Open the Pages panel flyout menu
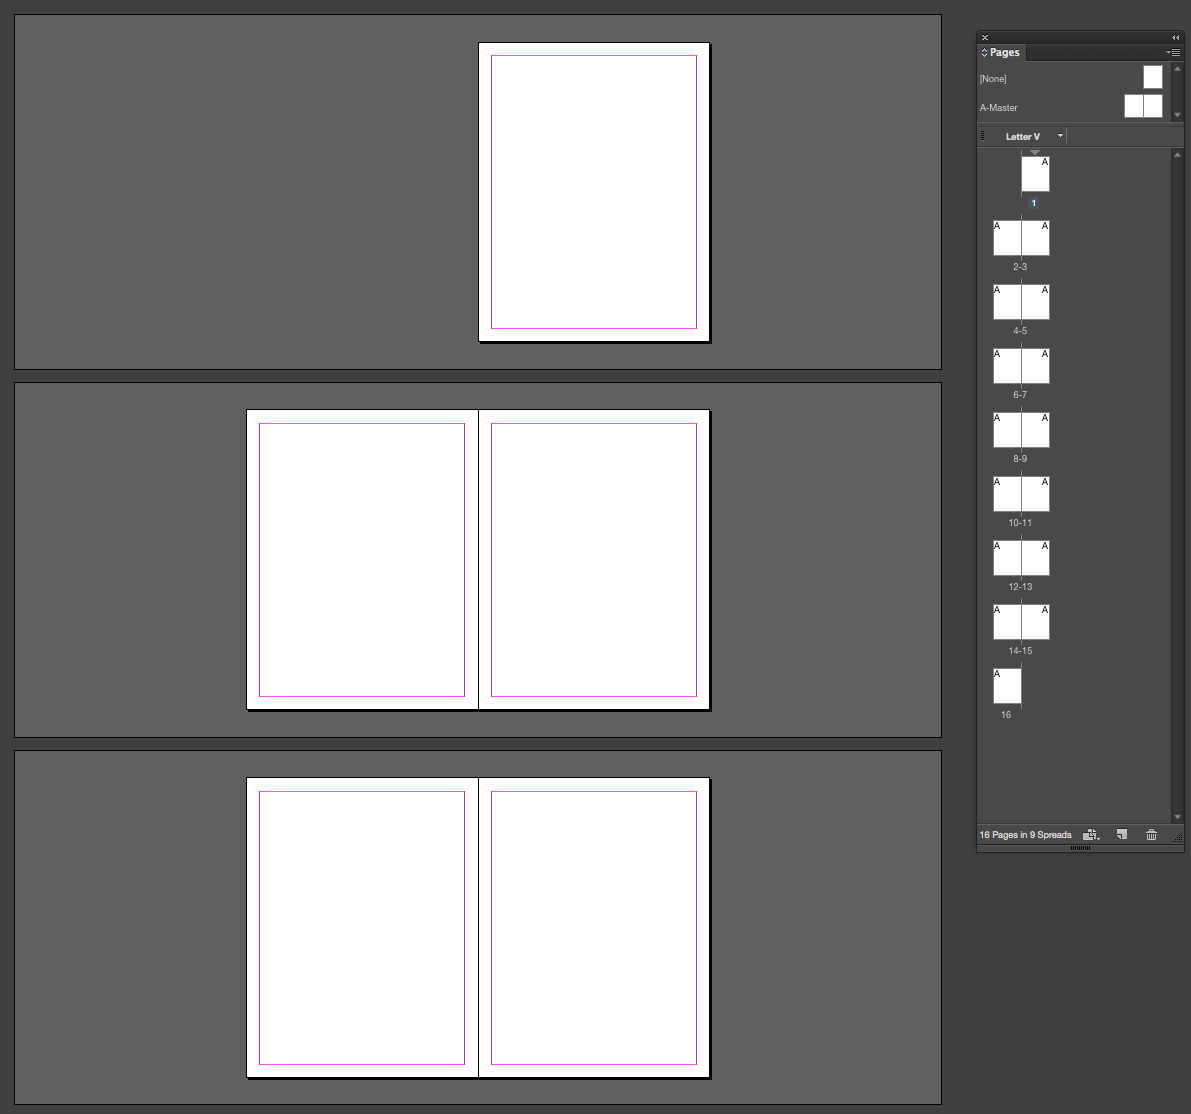This screenshot has height=1114, width=1191. (x=1174, y=52)
